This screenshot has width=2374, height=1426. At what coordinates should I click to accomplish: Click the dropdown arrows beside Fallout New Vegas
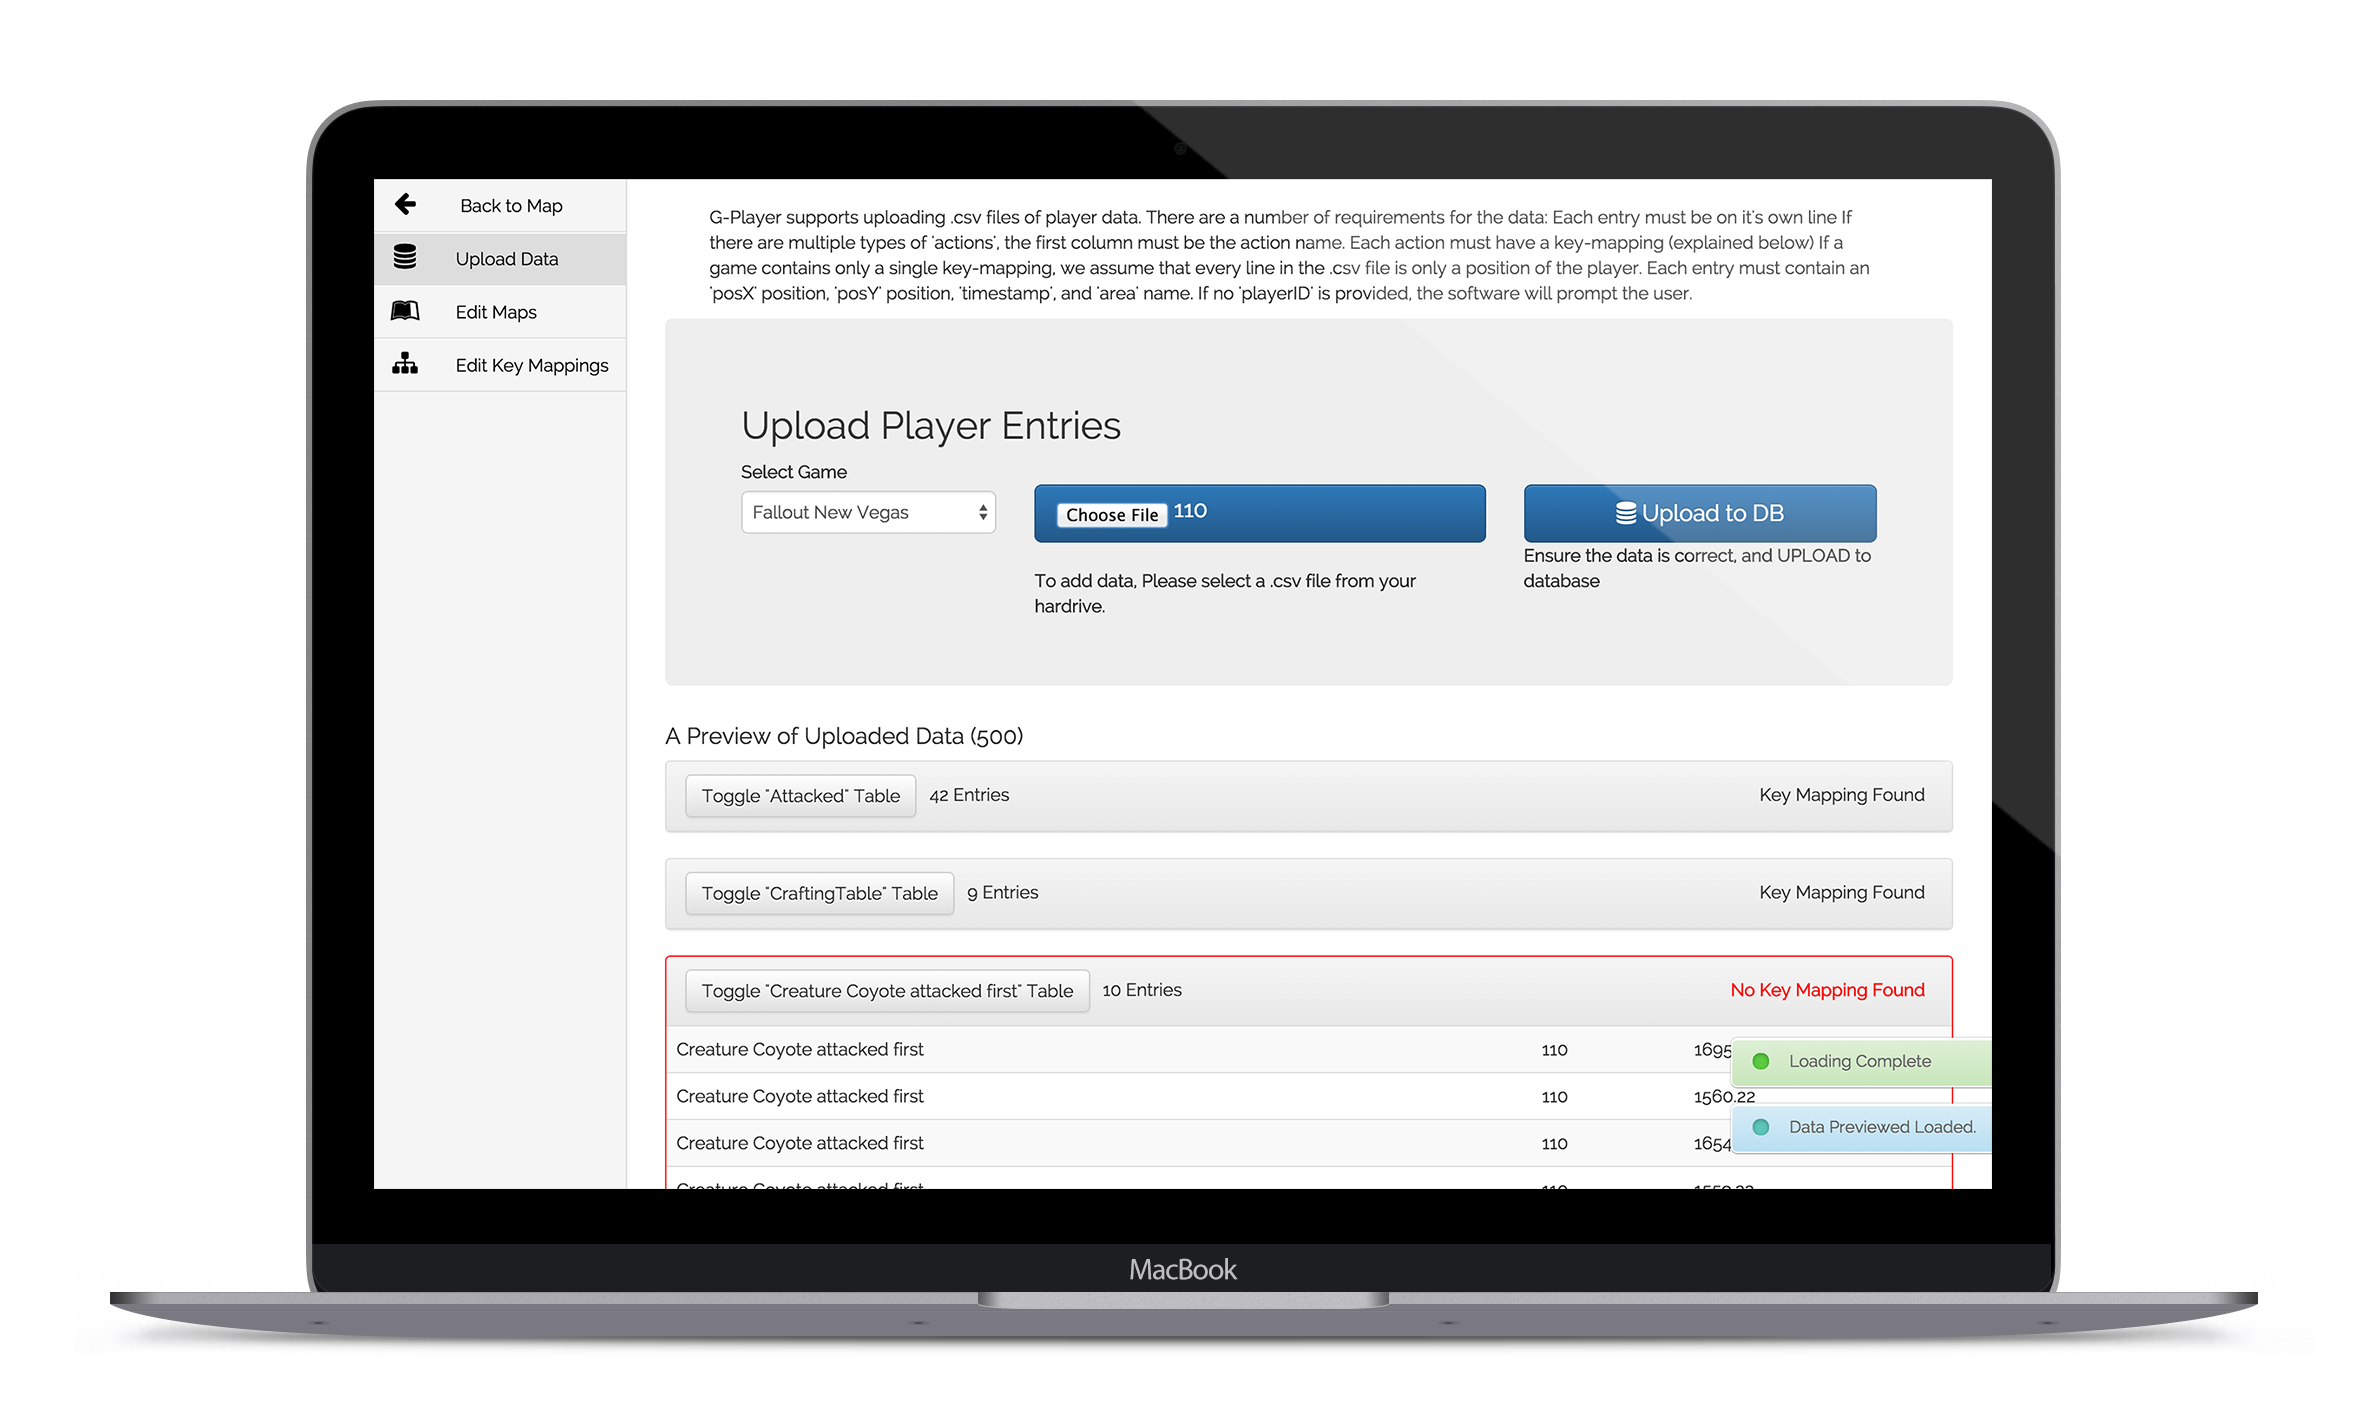983,512
